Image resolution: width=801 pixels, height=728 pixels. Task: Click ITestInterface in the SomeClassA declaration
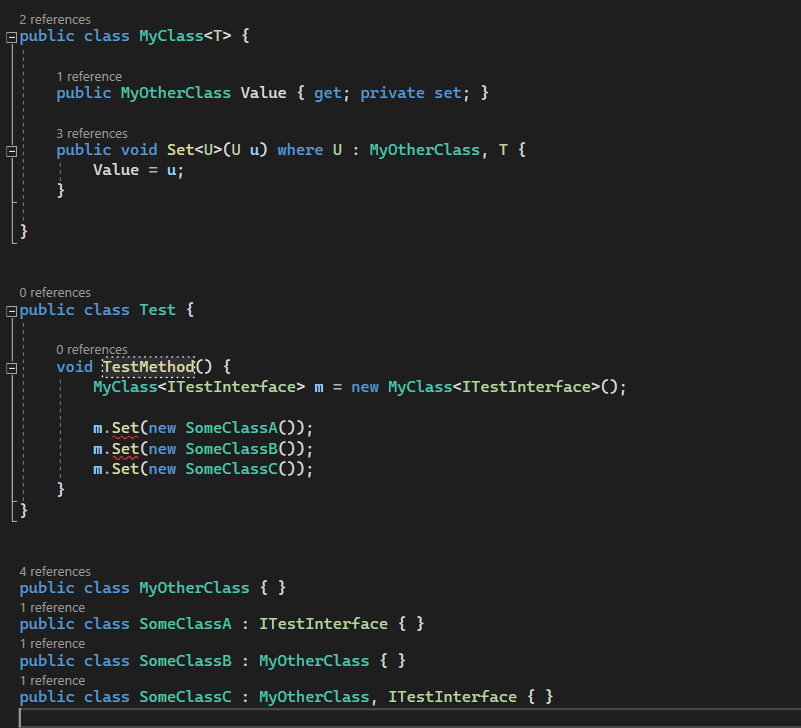coord(323,624)
